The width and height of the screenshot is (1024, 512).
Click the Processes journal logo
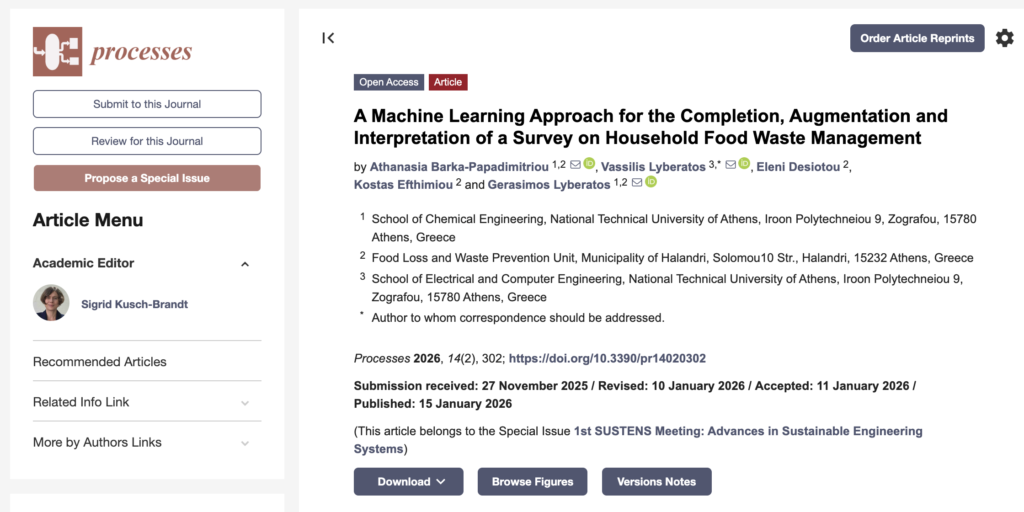point(112,52)
